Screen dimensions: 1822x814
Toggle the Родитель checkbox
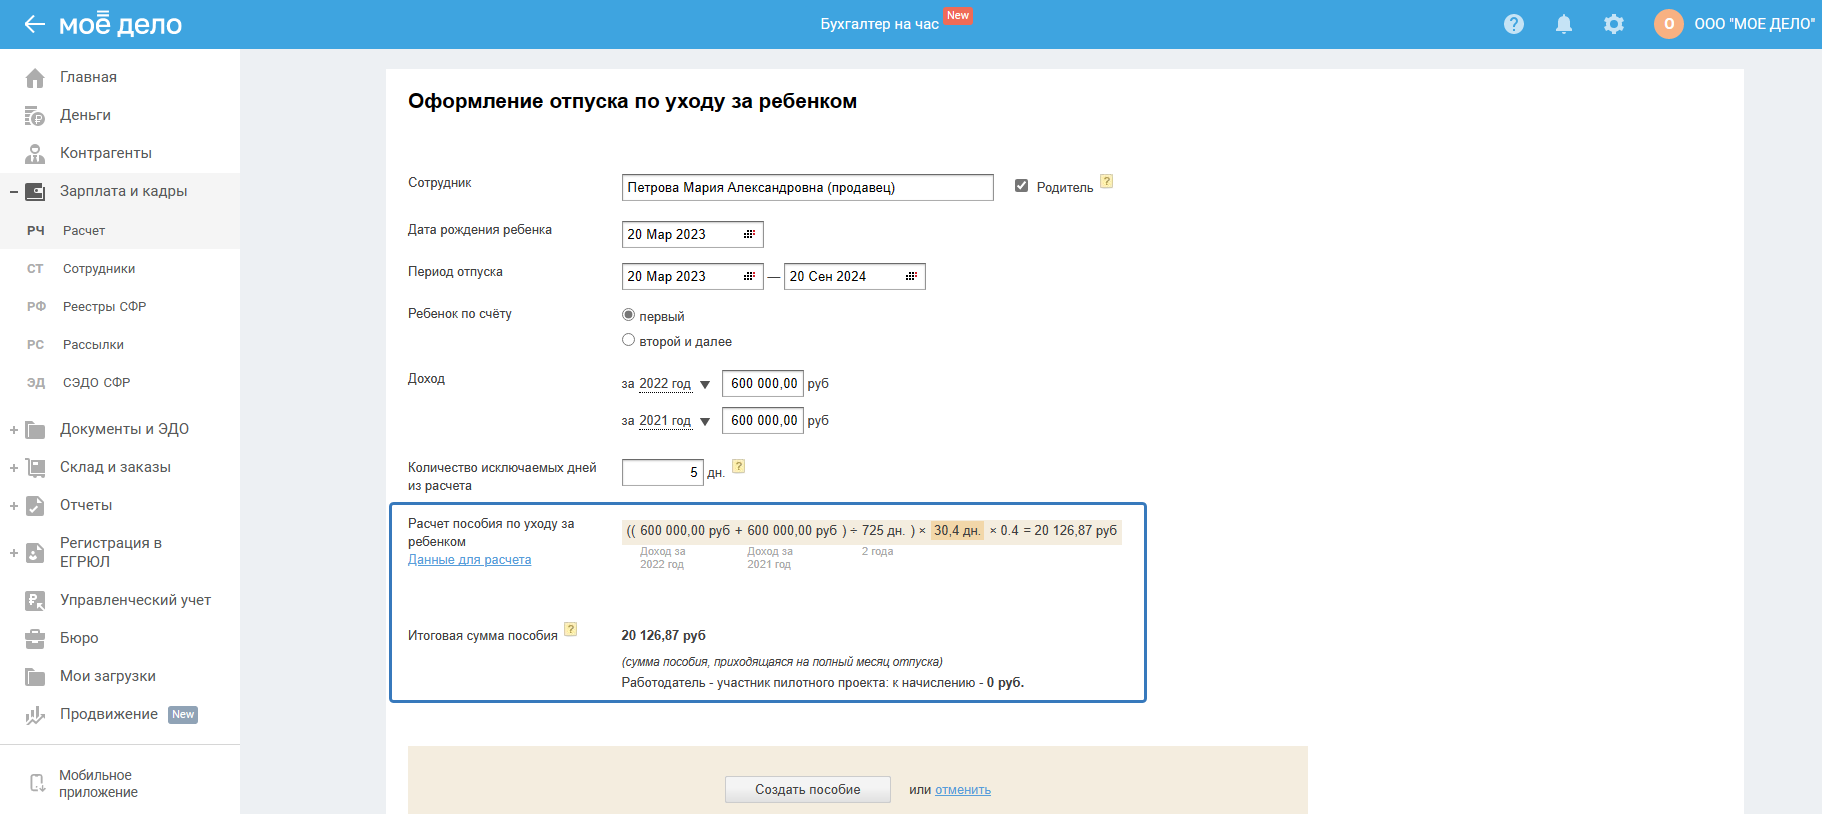[x=1021, y=186]
